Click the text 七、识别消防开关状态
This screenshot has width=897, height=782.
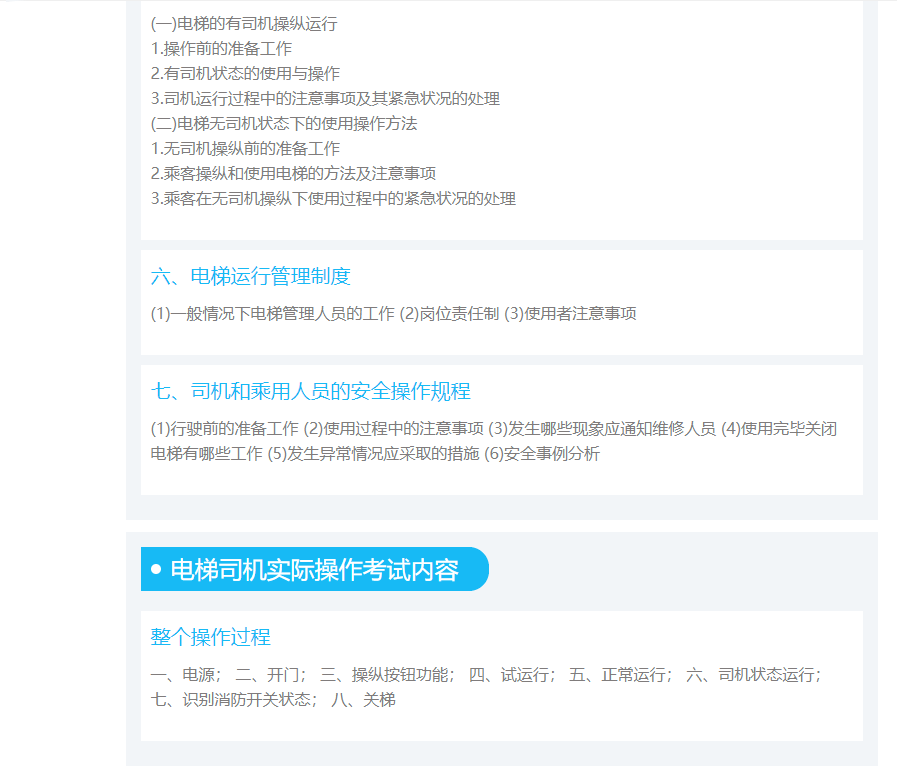[233, 700]
